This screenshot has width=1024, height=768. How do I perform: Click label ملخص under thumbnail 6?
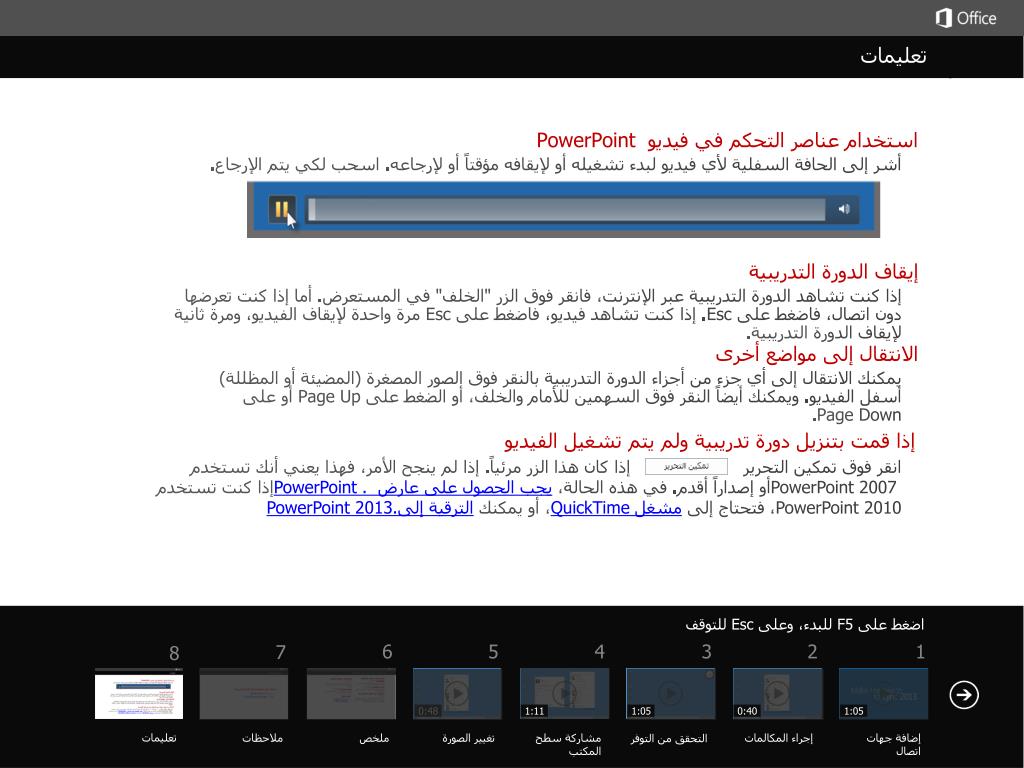point(374,738)
